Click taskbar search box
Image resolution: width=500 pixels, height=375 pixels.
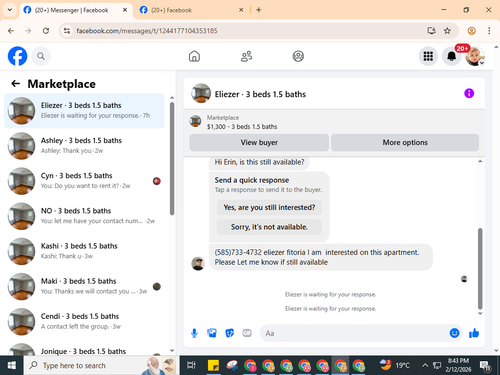coord(100,366)
